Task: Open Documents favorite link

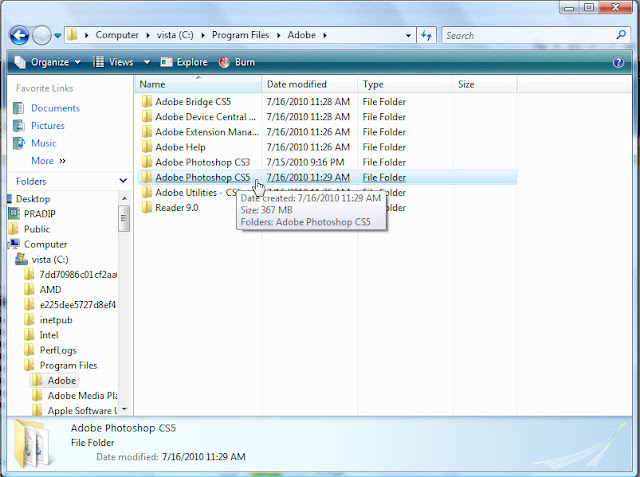Action: 55,108
